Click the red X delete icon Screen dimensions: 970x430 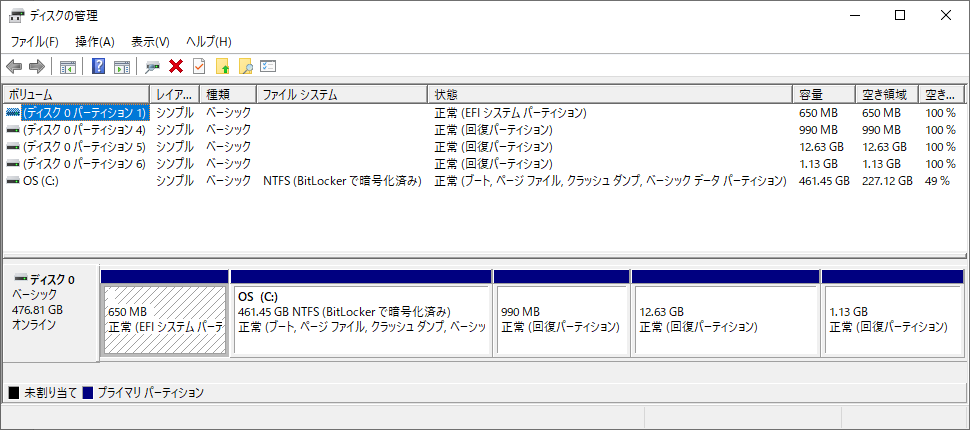click(176, 66)
